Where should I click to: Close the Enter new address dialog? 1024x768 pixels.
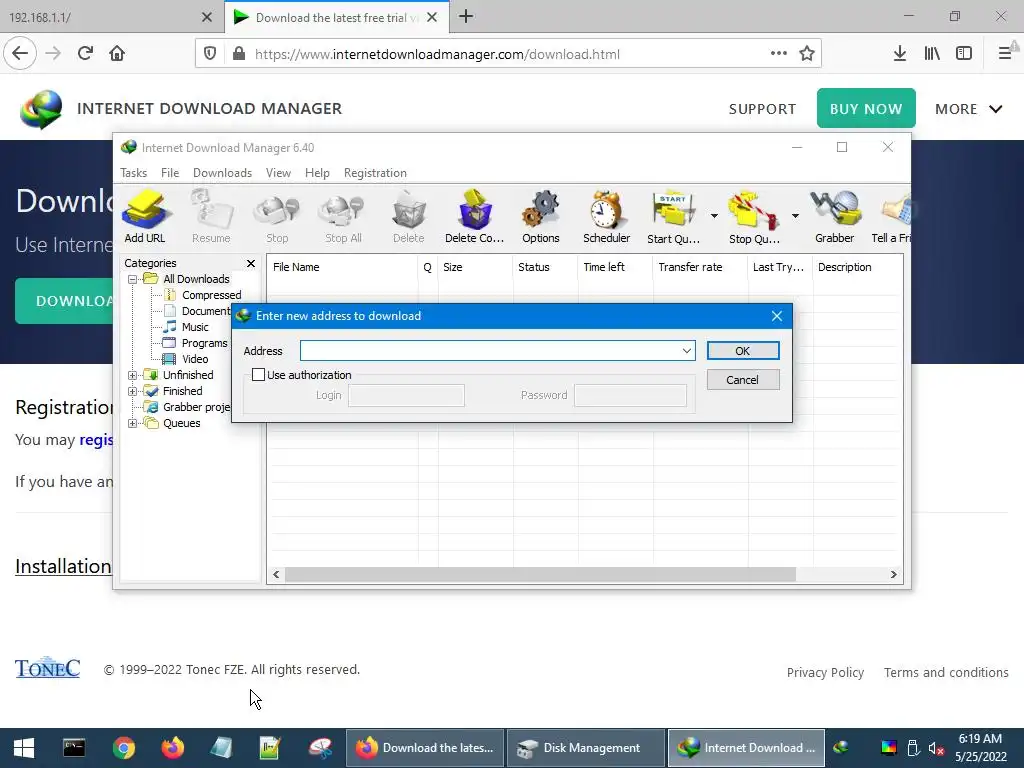[x=776, y=316]
